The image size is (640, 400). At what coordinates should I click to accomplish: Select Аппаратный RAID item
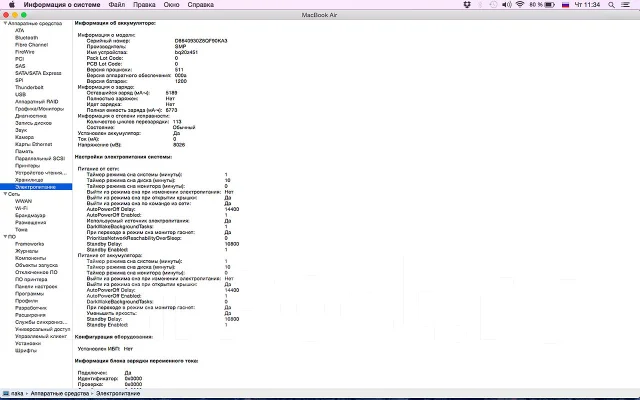[37, 102]
